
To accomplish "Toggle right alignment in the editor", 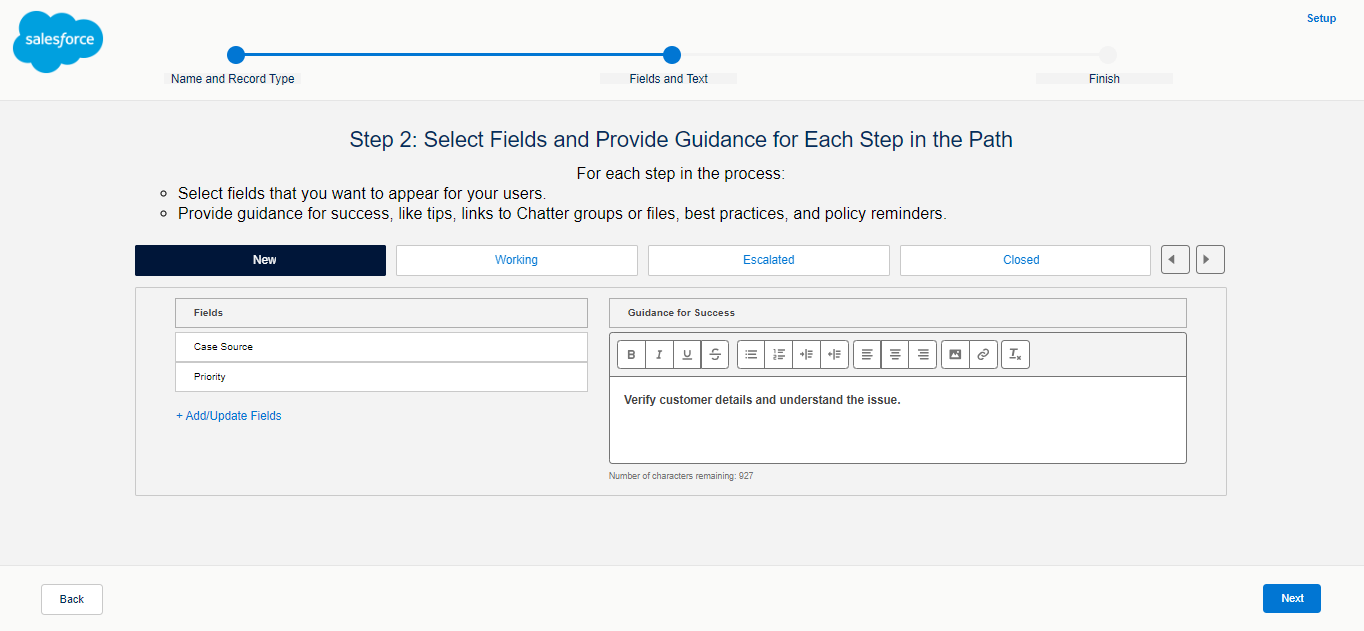I will (922, 354).
